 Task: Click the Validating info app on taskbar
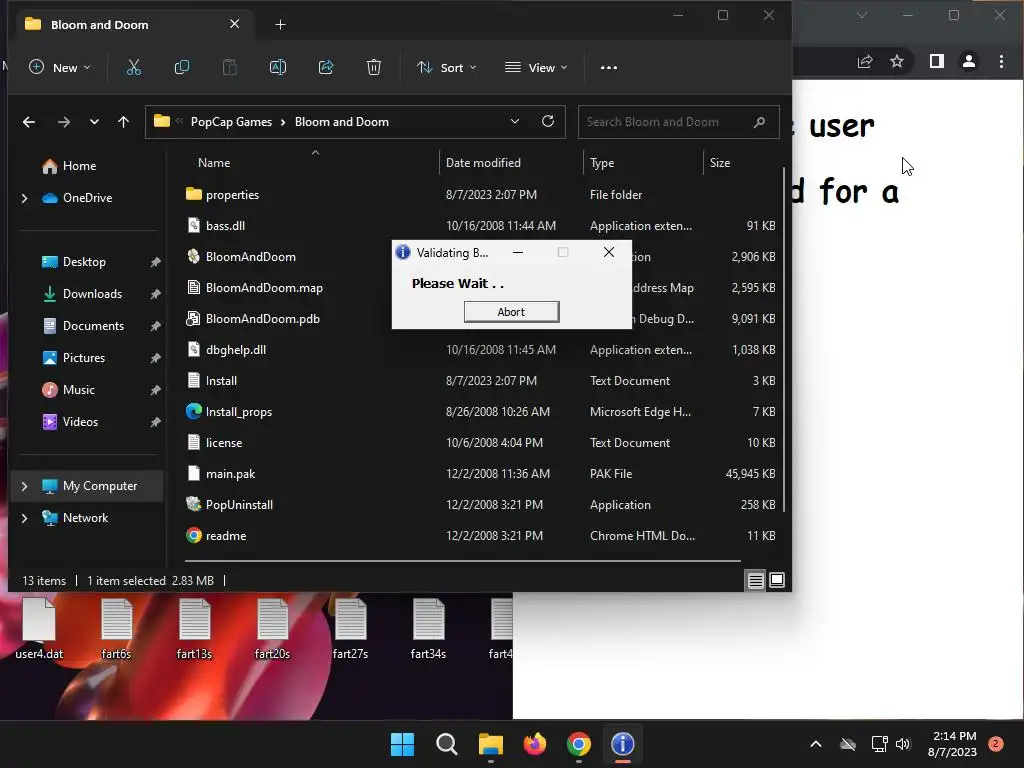coord(622,744)
